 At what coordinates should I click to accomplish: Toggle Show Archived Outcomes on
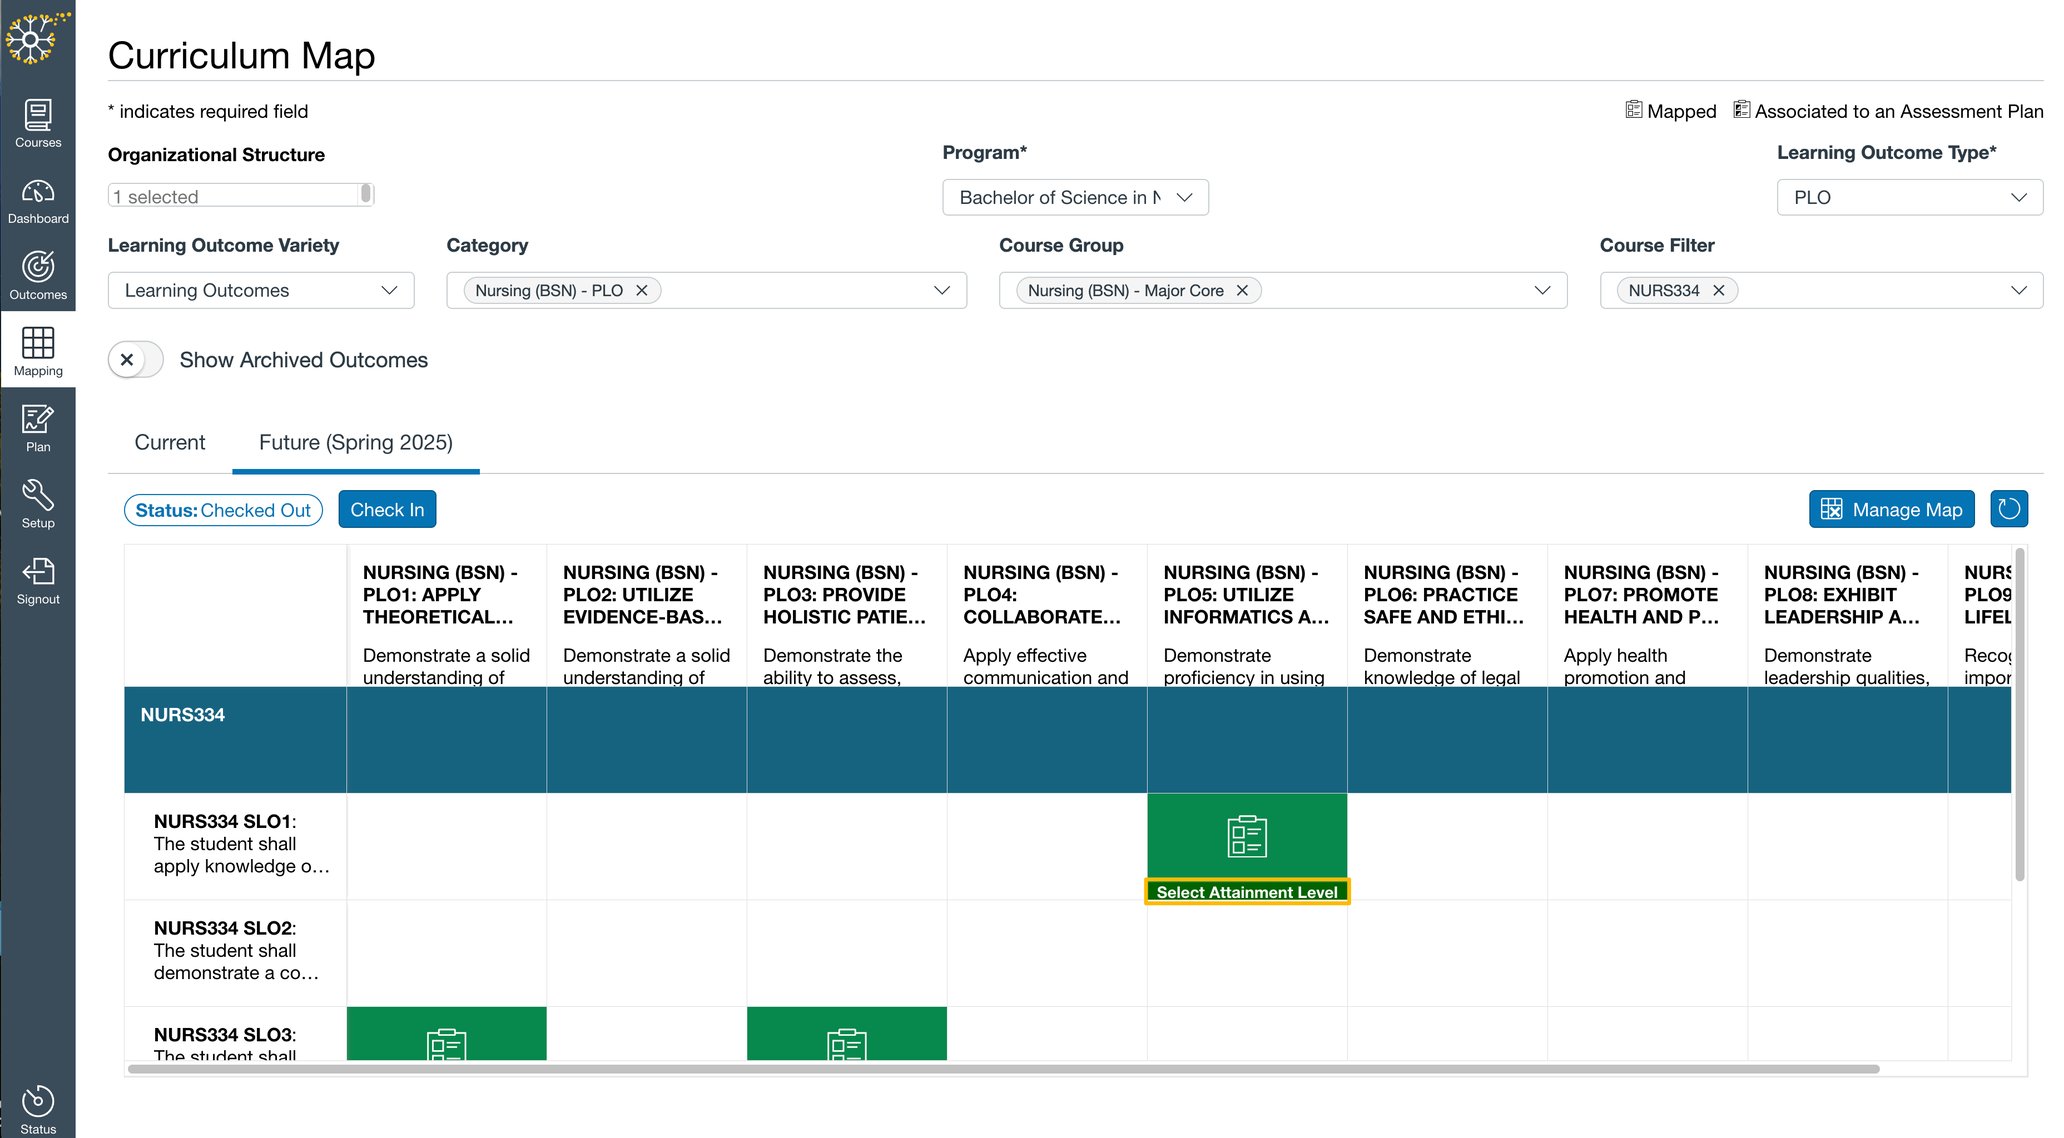[x=135, y=359]
